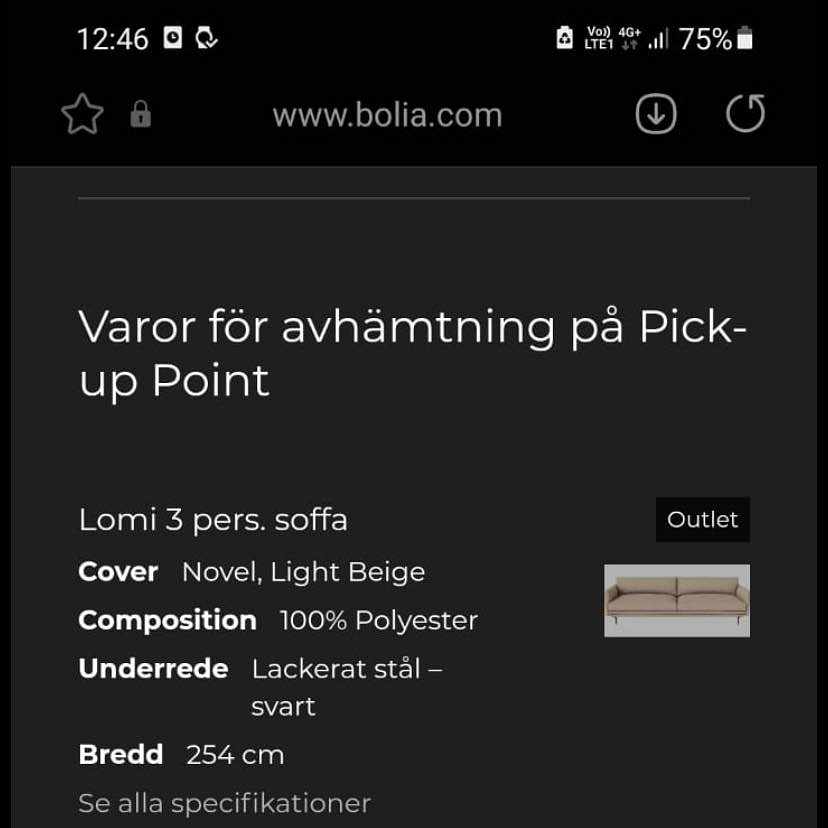Tap the battery icon in status bar
This screenshot has width=828, height=828.
point(744,39)
